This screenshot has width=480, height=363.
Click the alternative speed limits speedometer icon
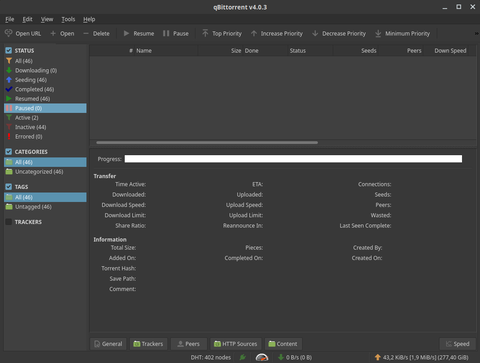262,357
